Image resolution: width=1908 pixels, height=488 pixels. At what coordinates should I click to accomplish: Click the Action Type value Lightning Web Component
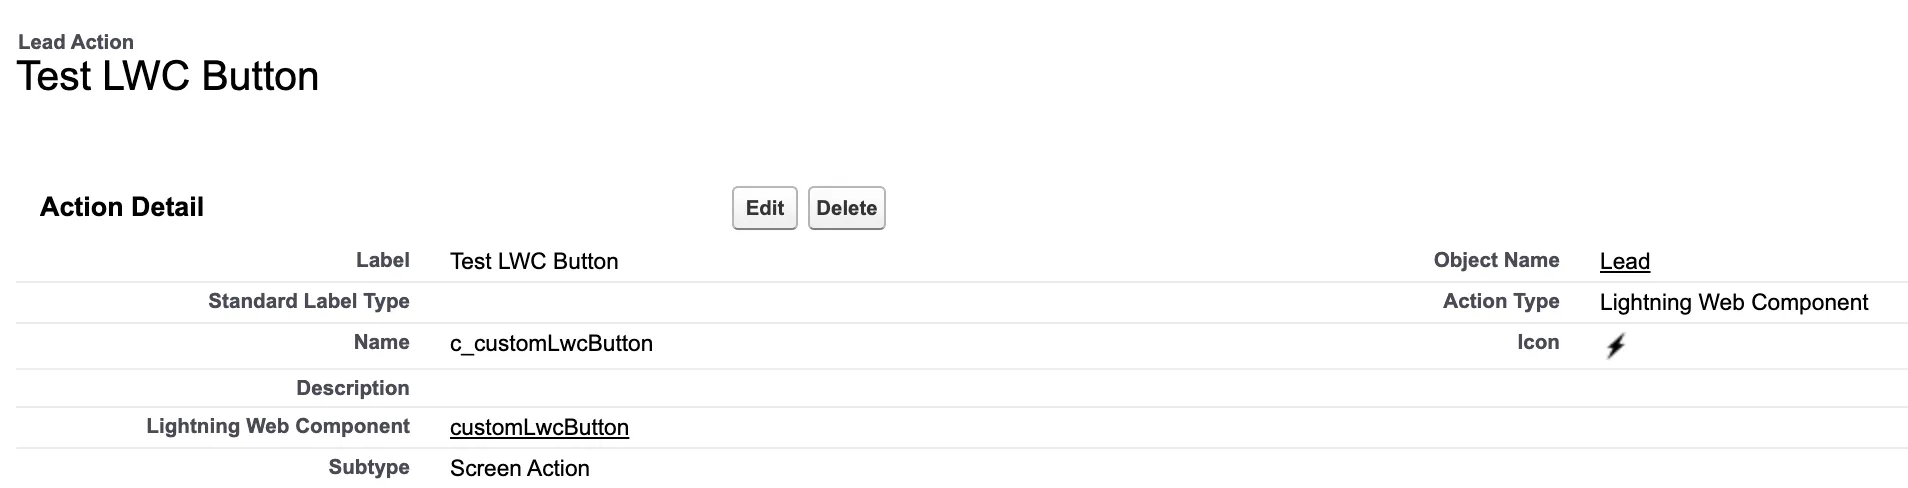[x=1733, y=303]
